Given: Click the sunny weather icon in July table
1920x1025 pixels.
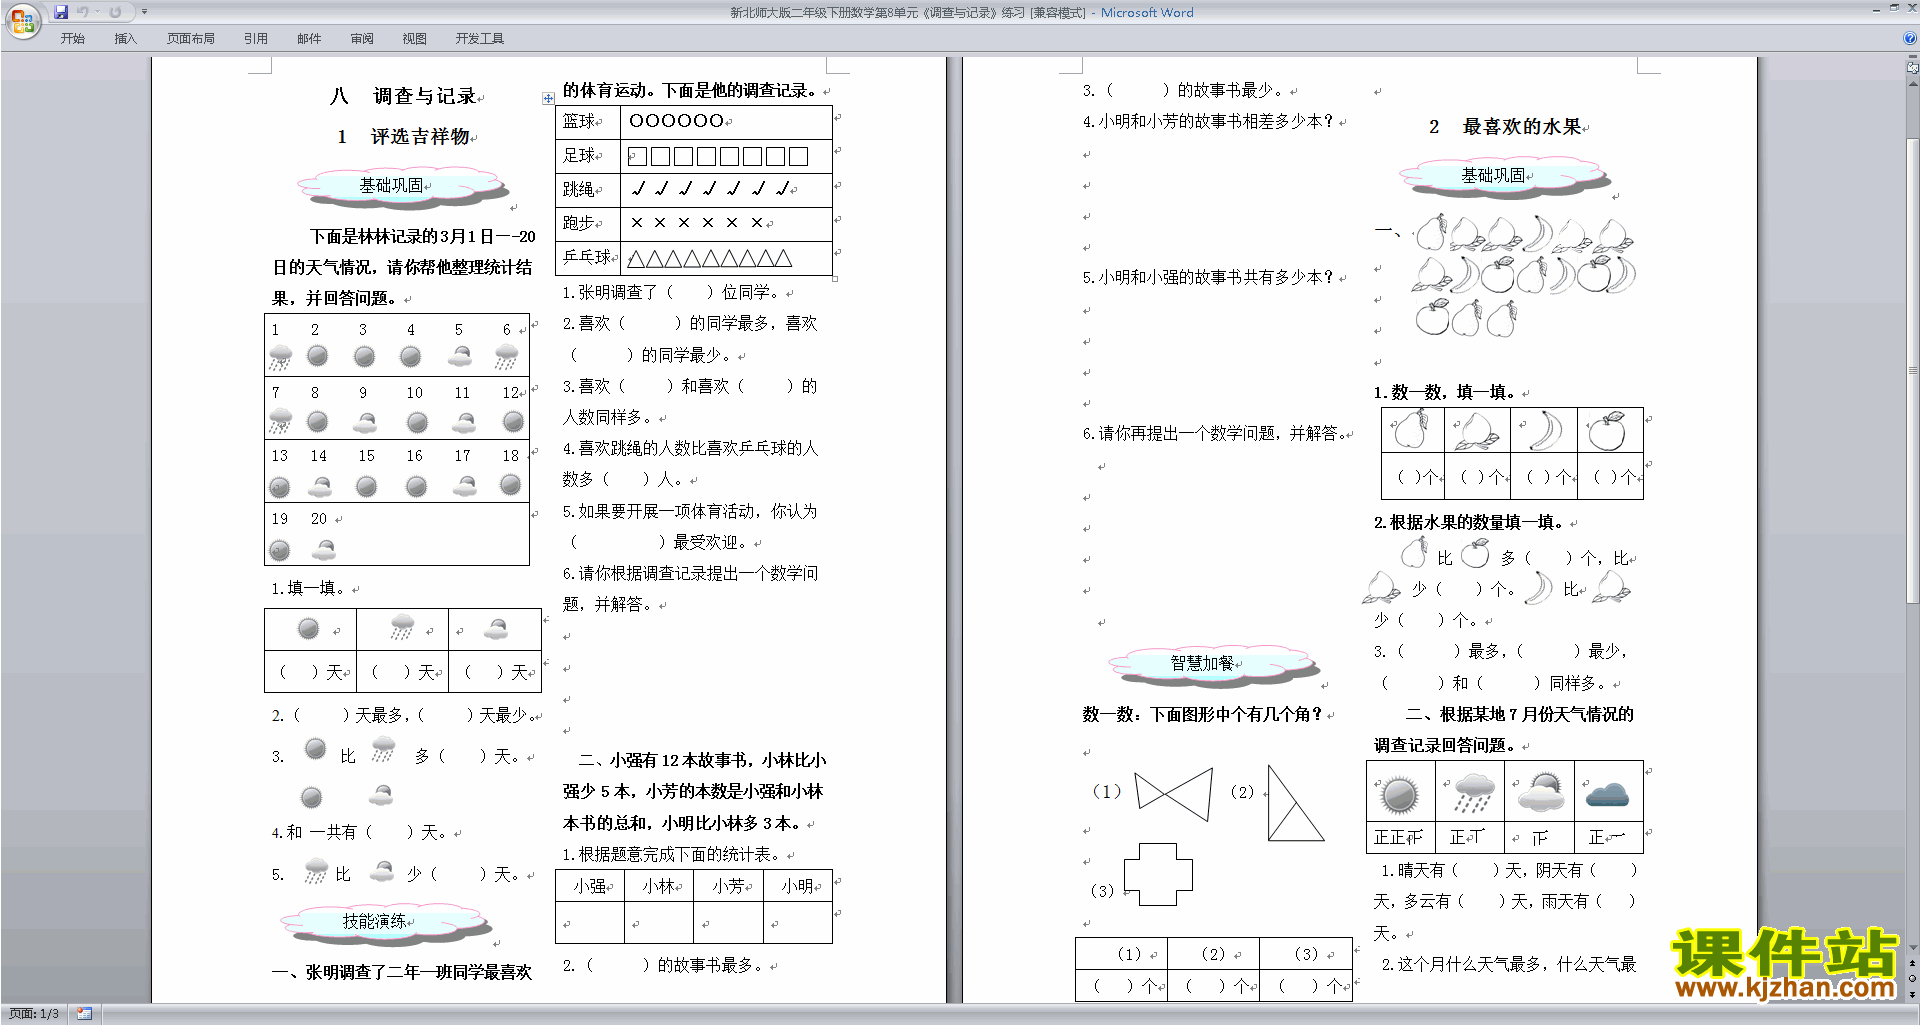Looking at the screenshot, I should click(1398, 795).
